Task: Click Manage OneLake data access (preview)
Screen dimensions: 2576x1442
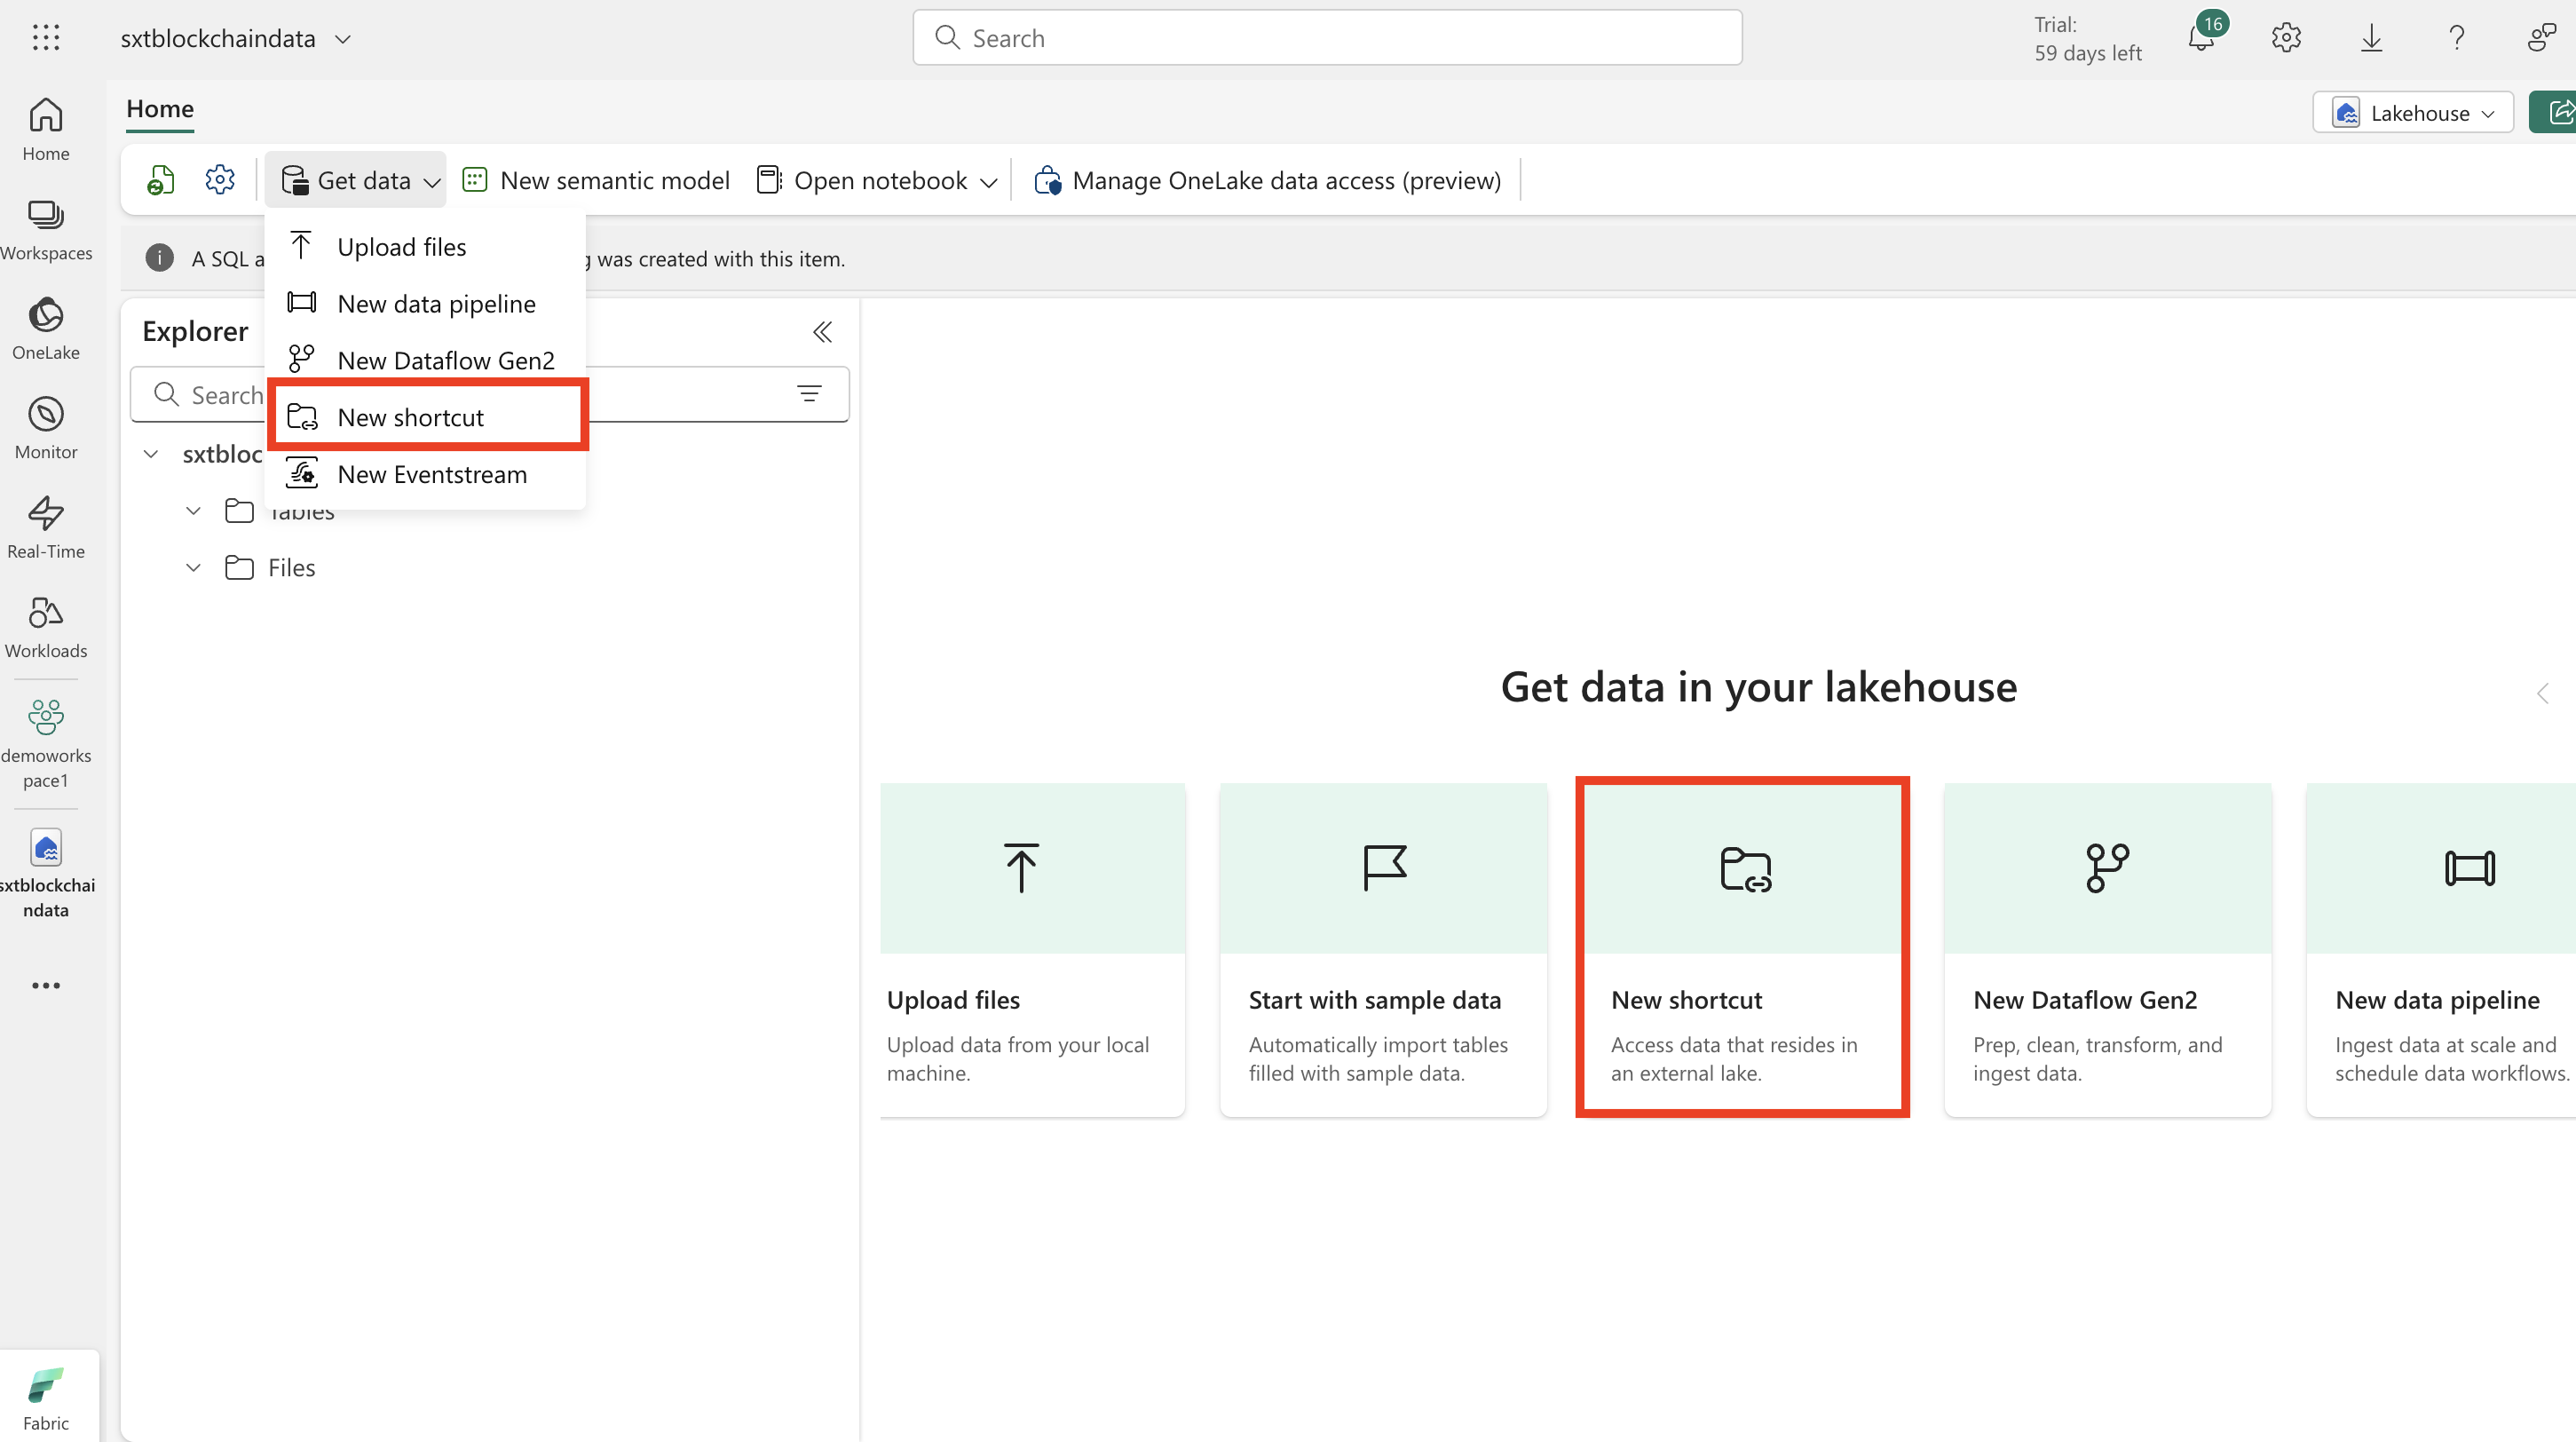Action: (x=1267, y=180)
